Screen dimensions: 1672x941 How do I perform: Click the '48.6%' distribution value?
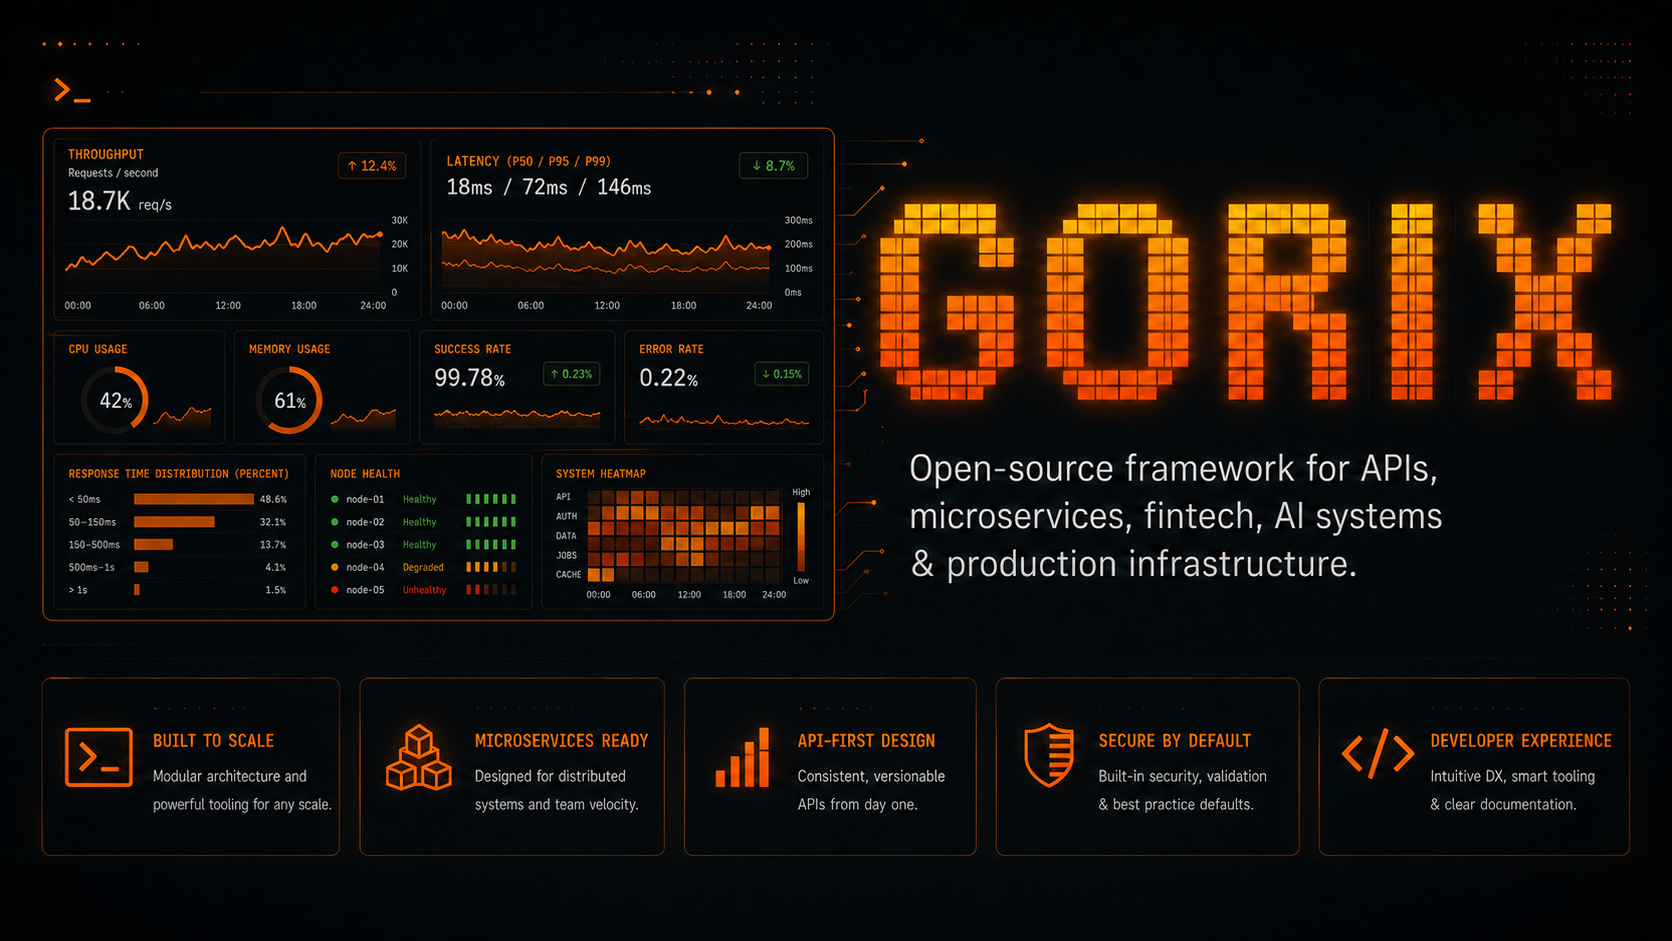click(273, 499)
